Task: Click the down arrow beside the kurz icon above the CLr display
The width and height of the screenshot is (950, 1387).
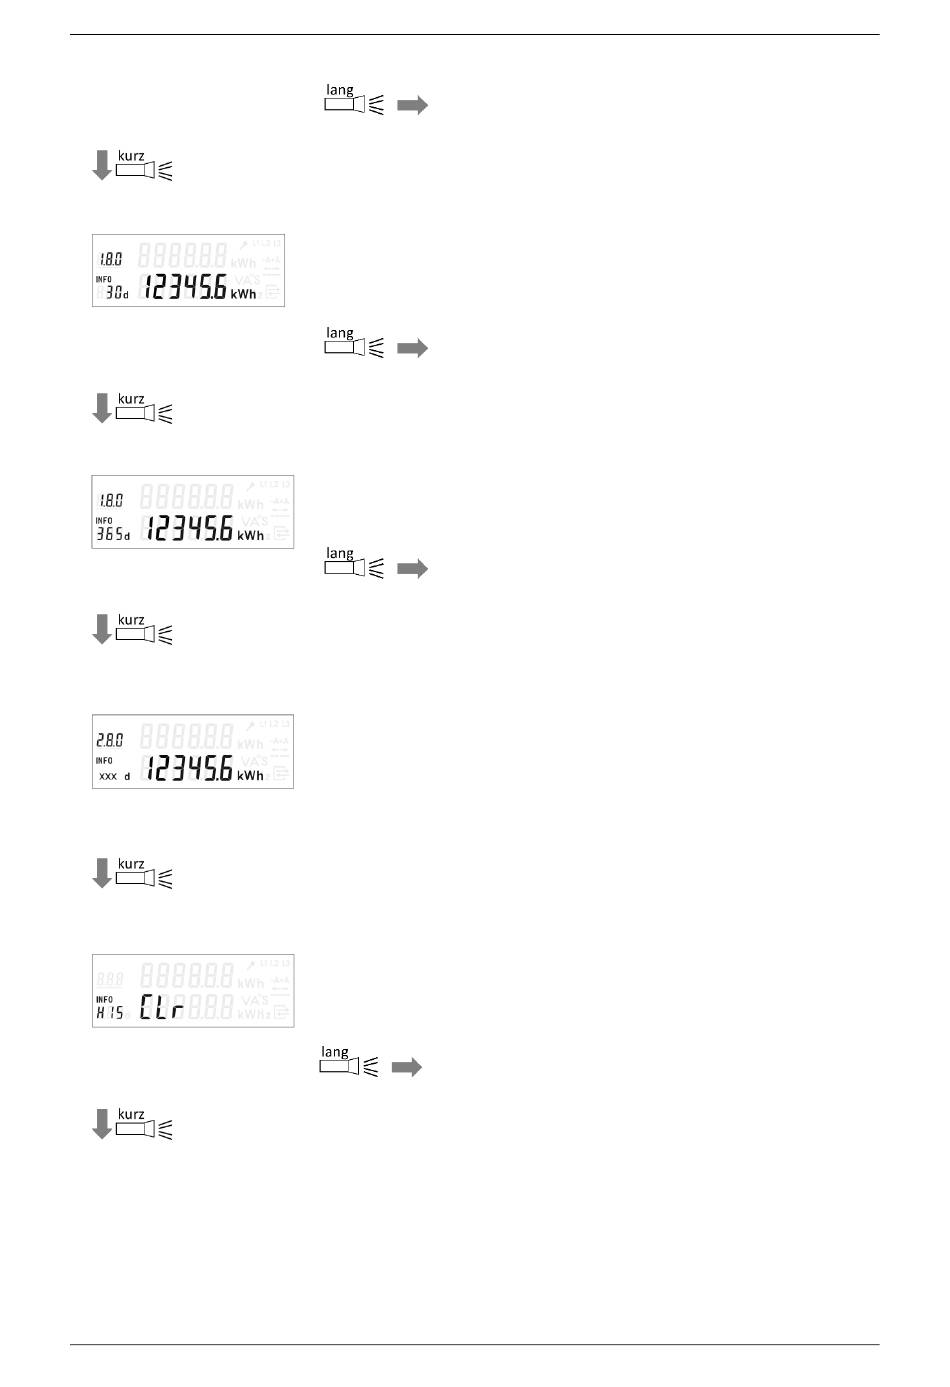Action: point(101,873)
